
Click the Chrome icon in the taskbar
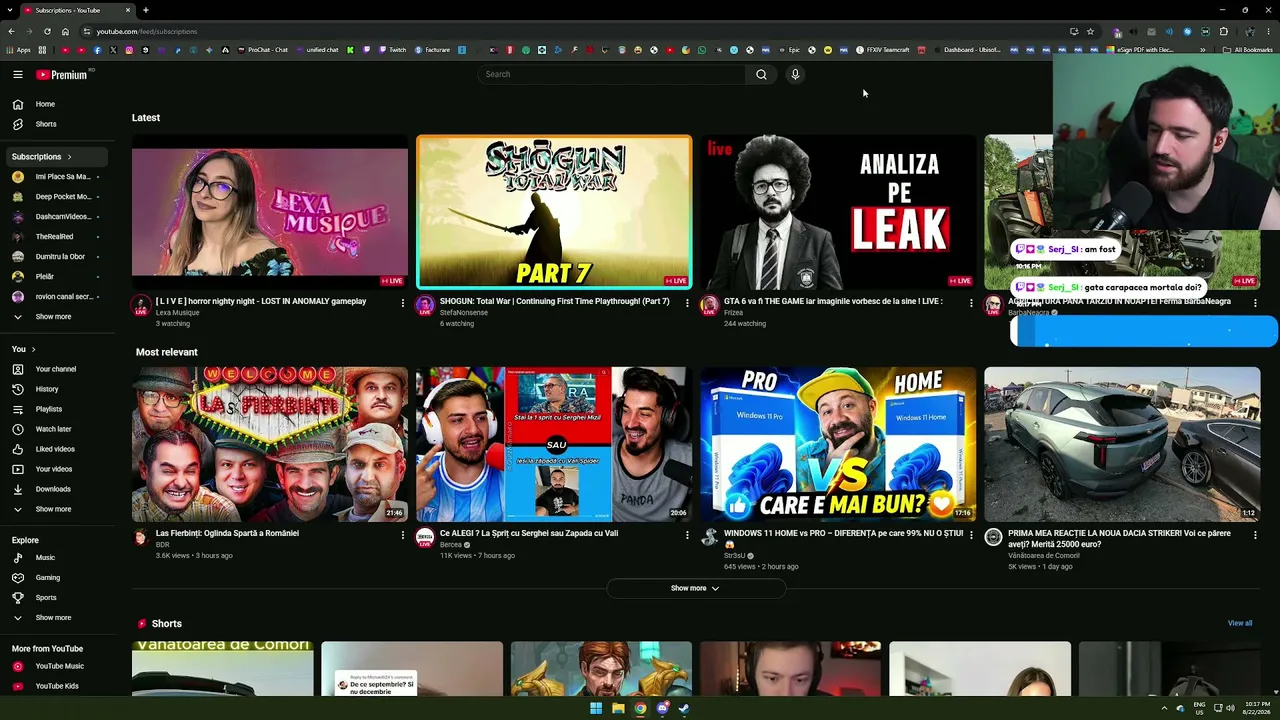tap(640, 708)
